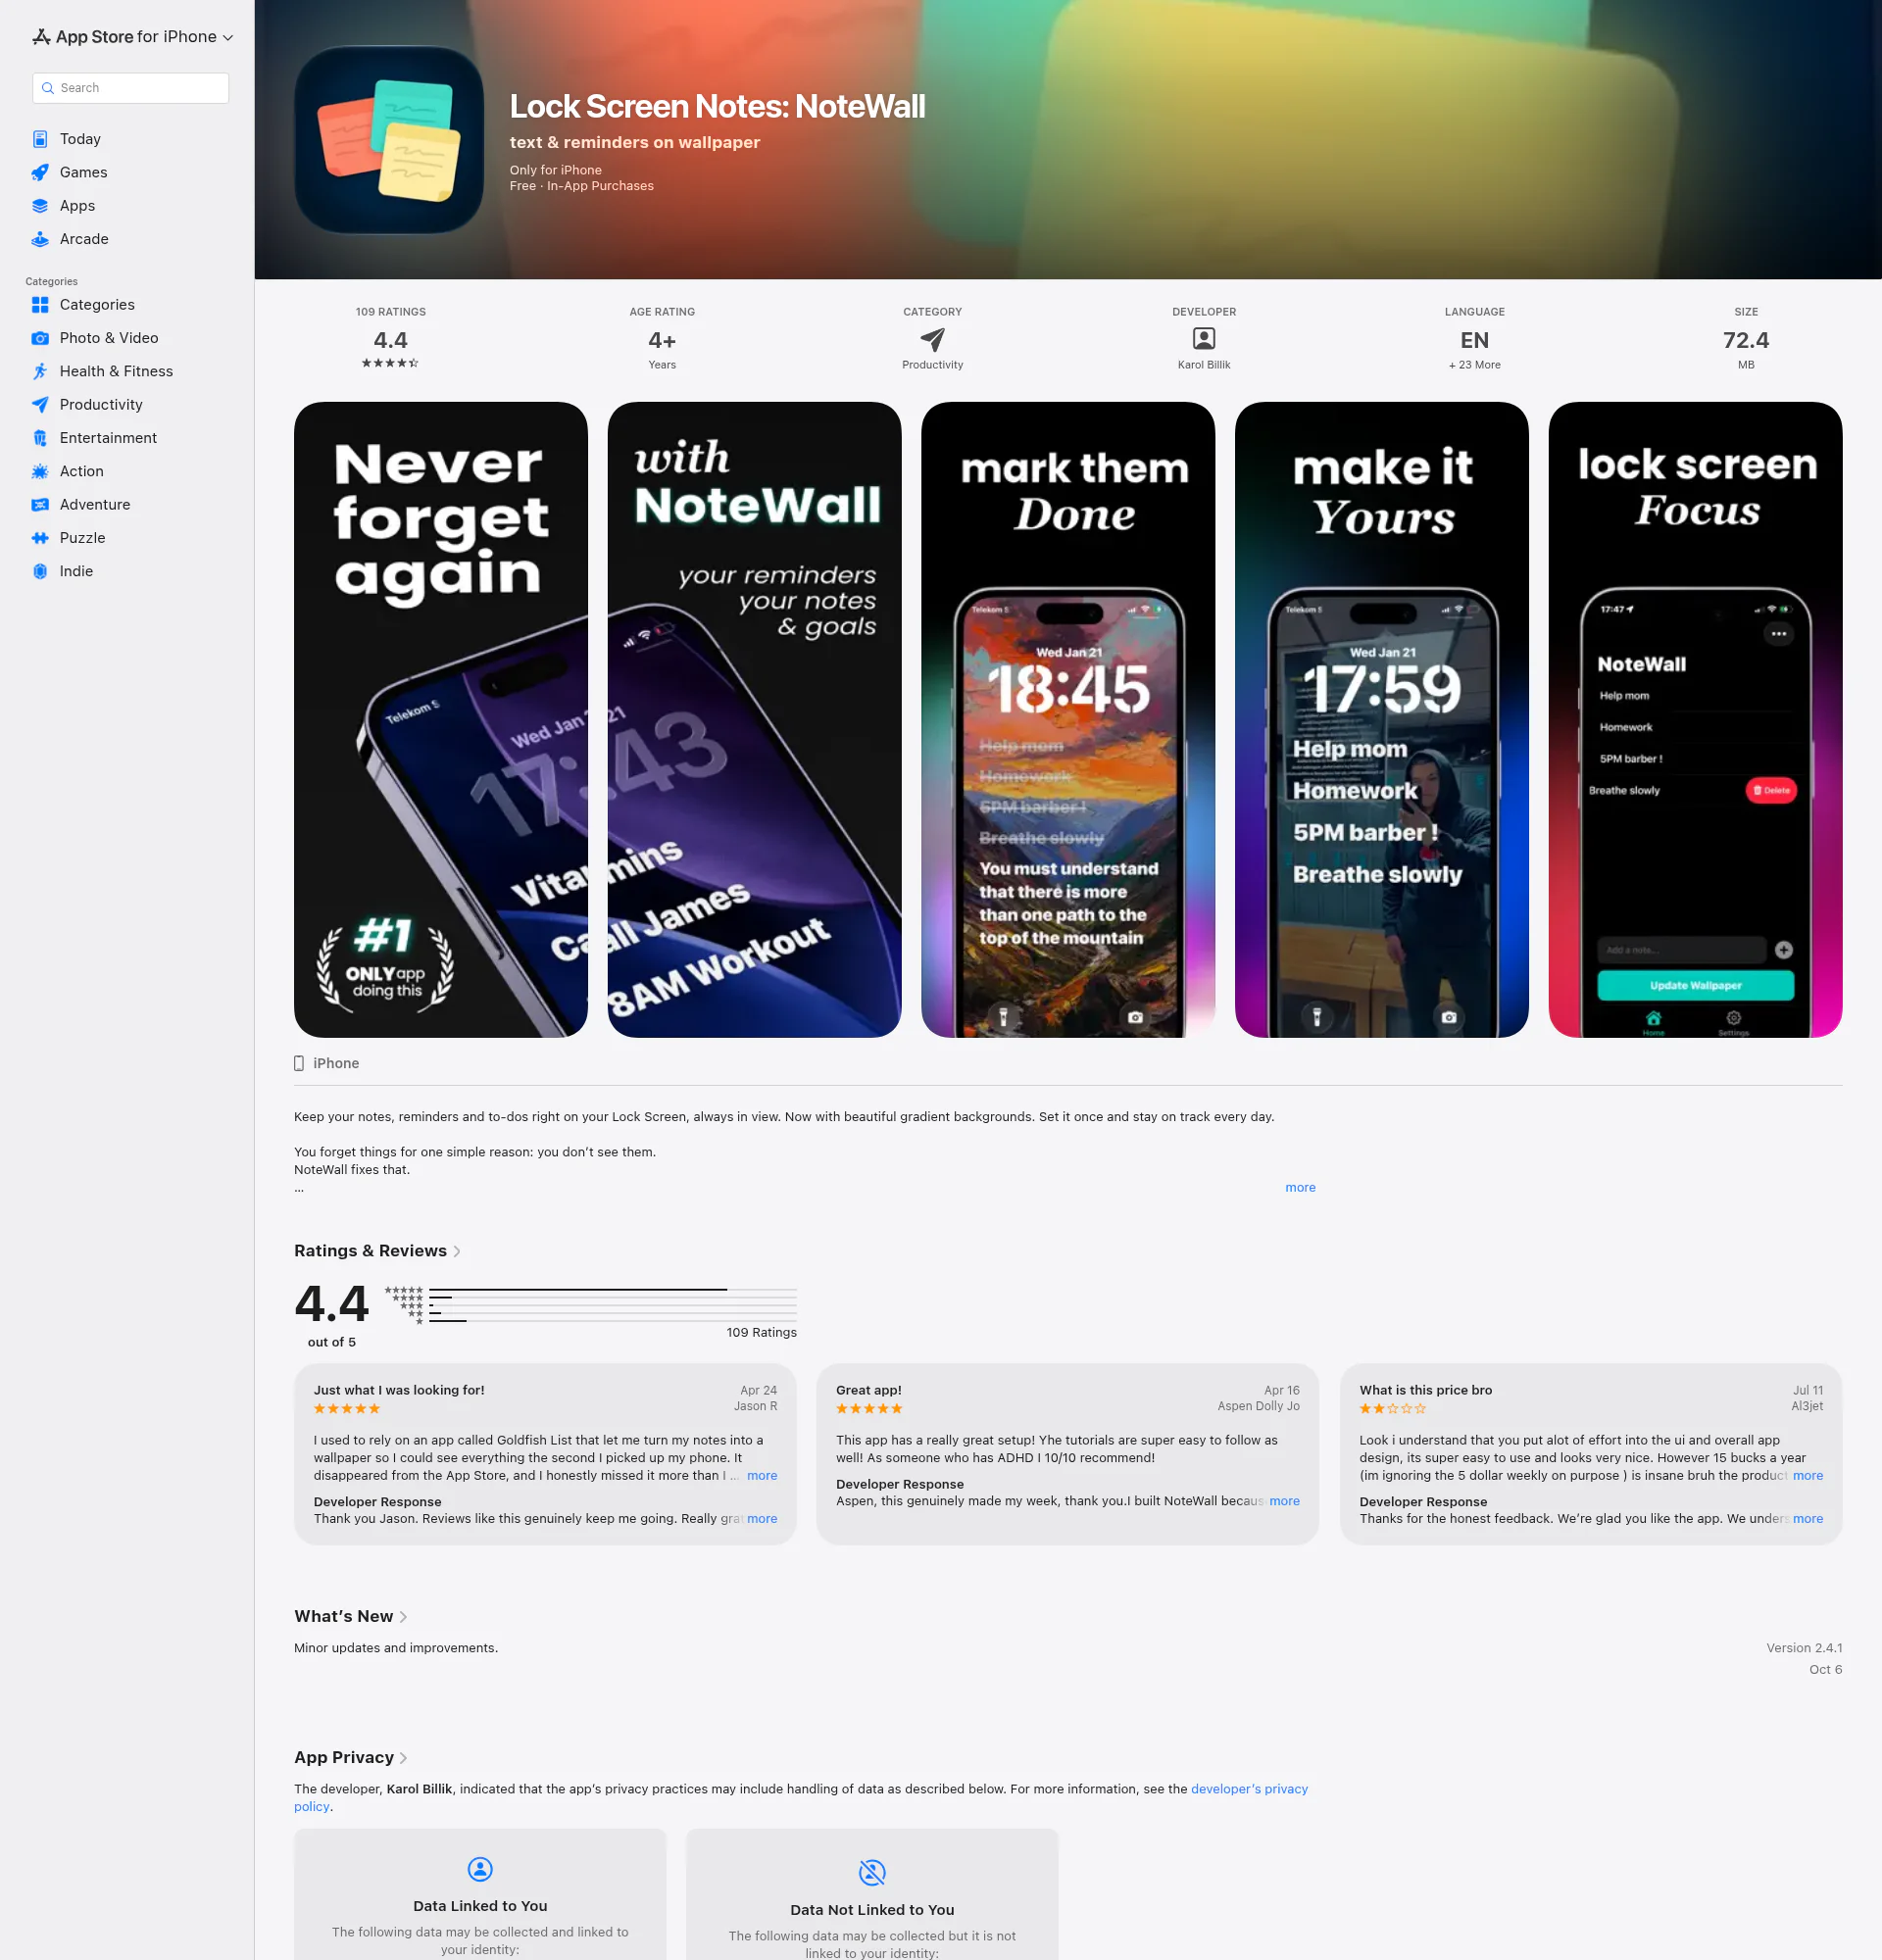Viewport: 1882px width, 1960px height.
Task: Click the Data Not Linked to You icon
Action: (872, 1872)
